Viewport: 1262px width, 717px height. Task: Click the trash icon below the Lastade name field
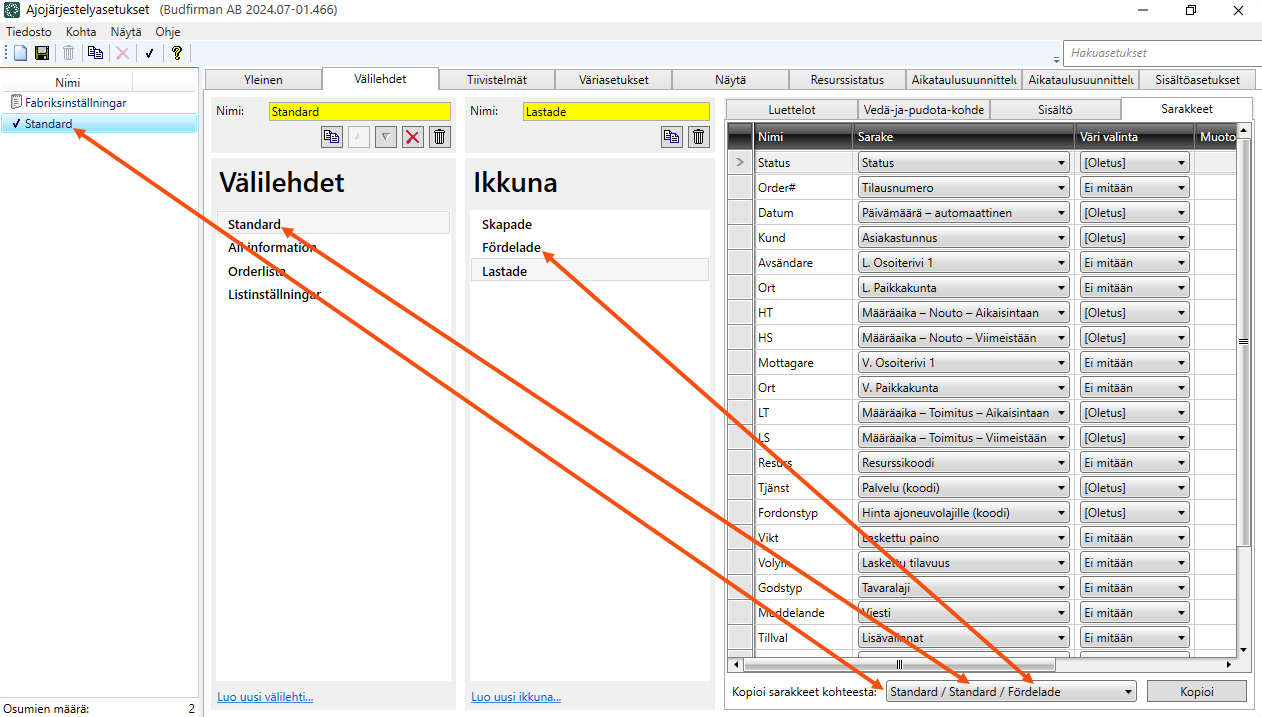[x=699, y=137]
